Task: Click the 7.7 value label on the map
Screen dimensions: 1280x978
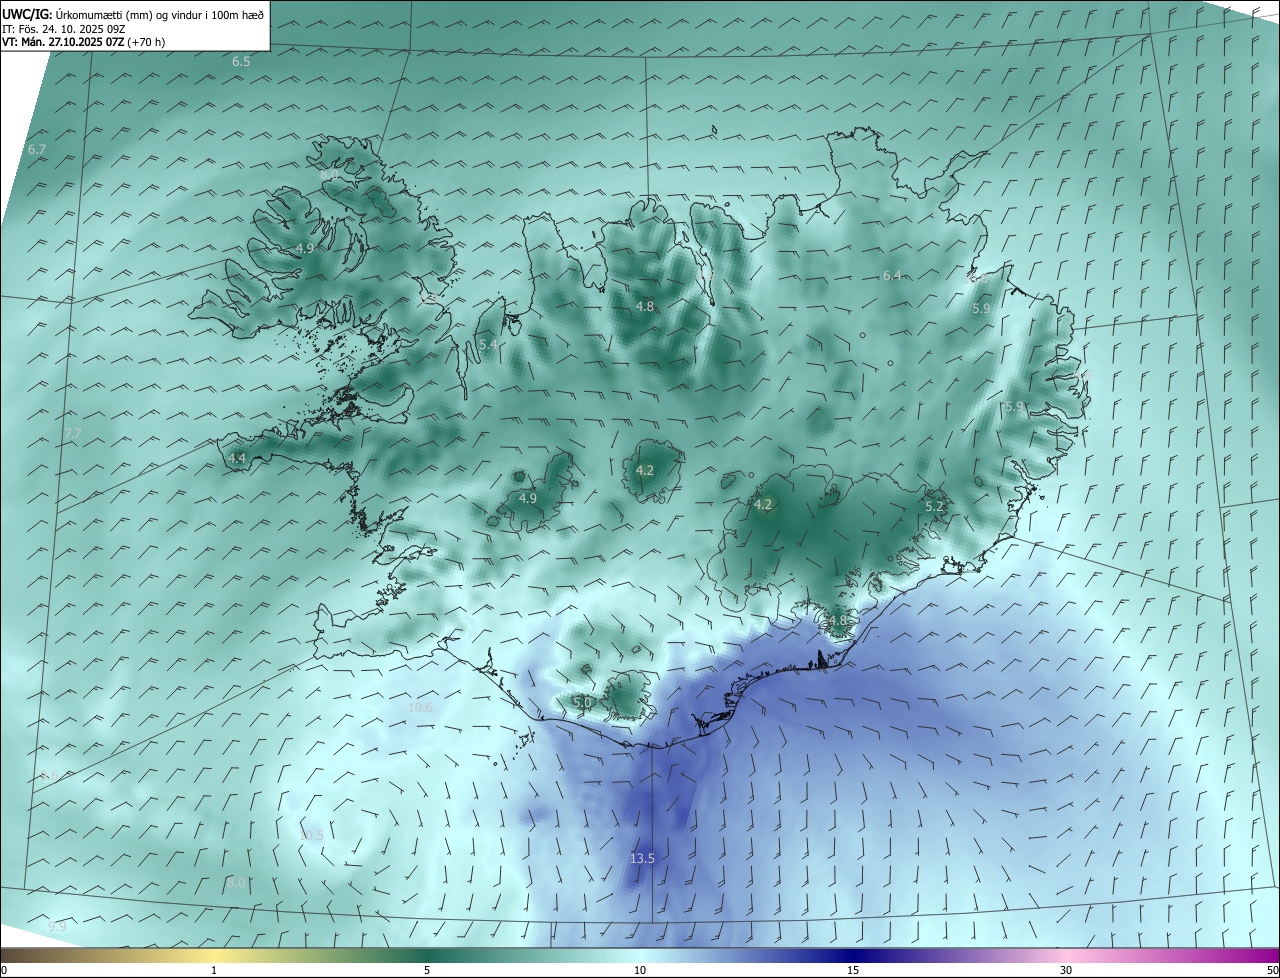Action: click(72, 433)
